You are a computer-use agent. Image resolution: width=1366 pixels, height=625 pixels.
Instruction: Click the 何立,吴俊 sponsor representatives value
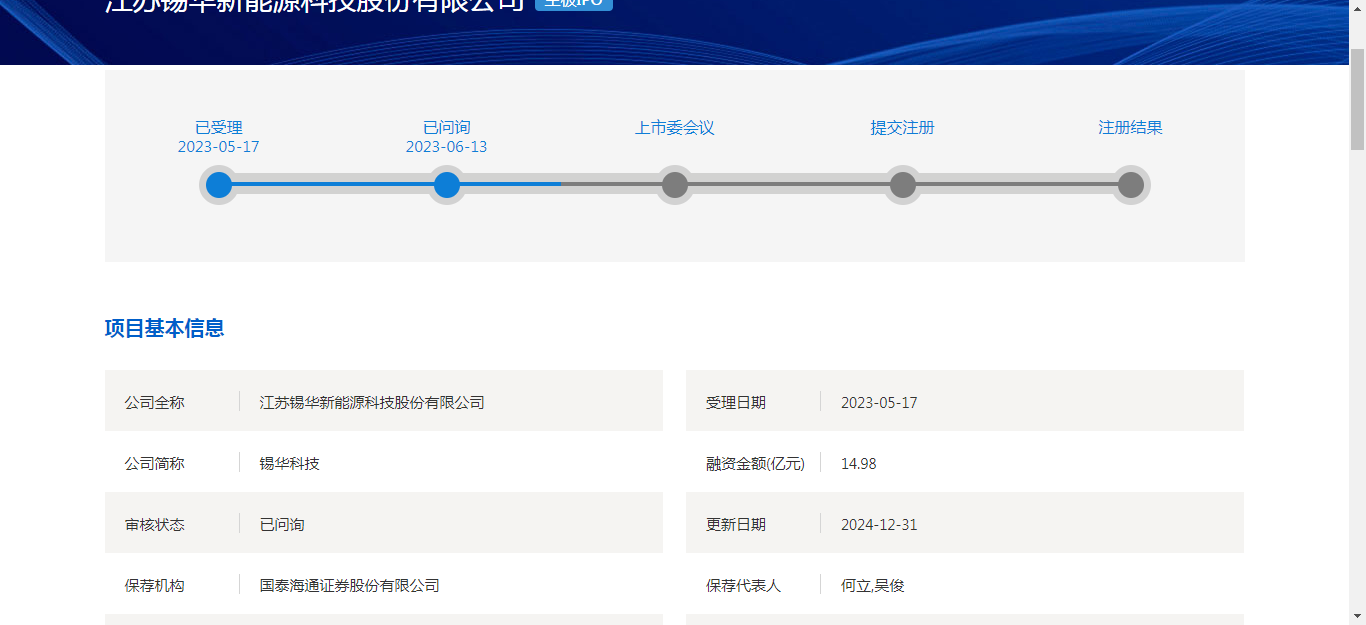coord(873,586)
